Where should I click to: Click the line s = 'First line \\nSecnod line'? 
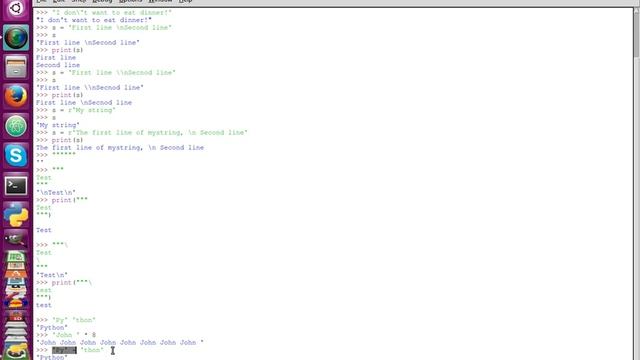[106, 73]
